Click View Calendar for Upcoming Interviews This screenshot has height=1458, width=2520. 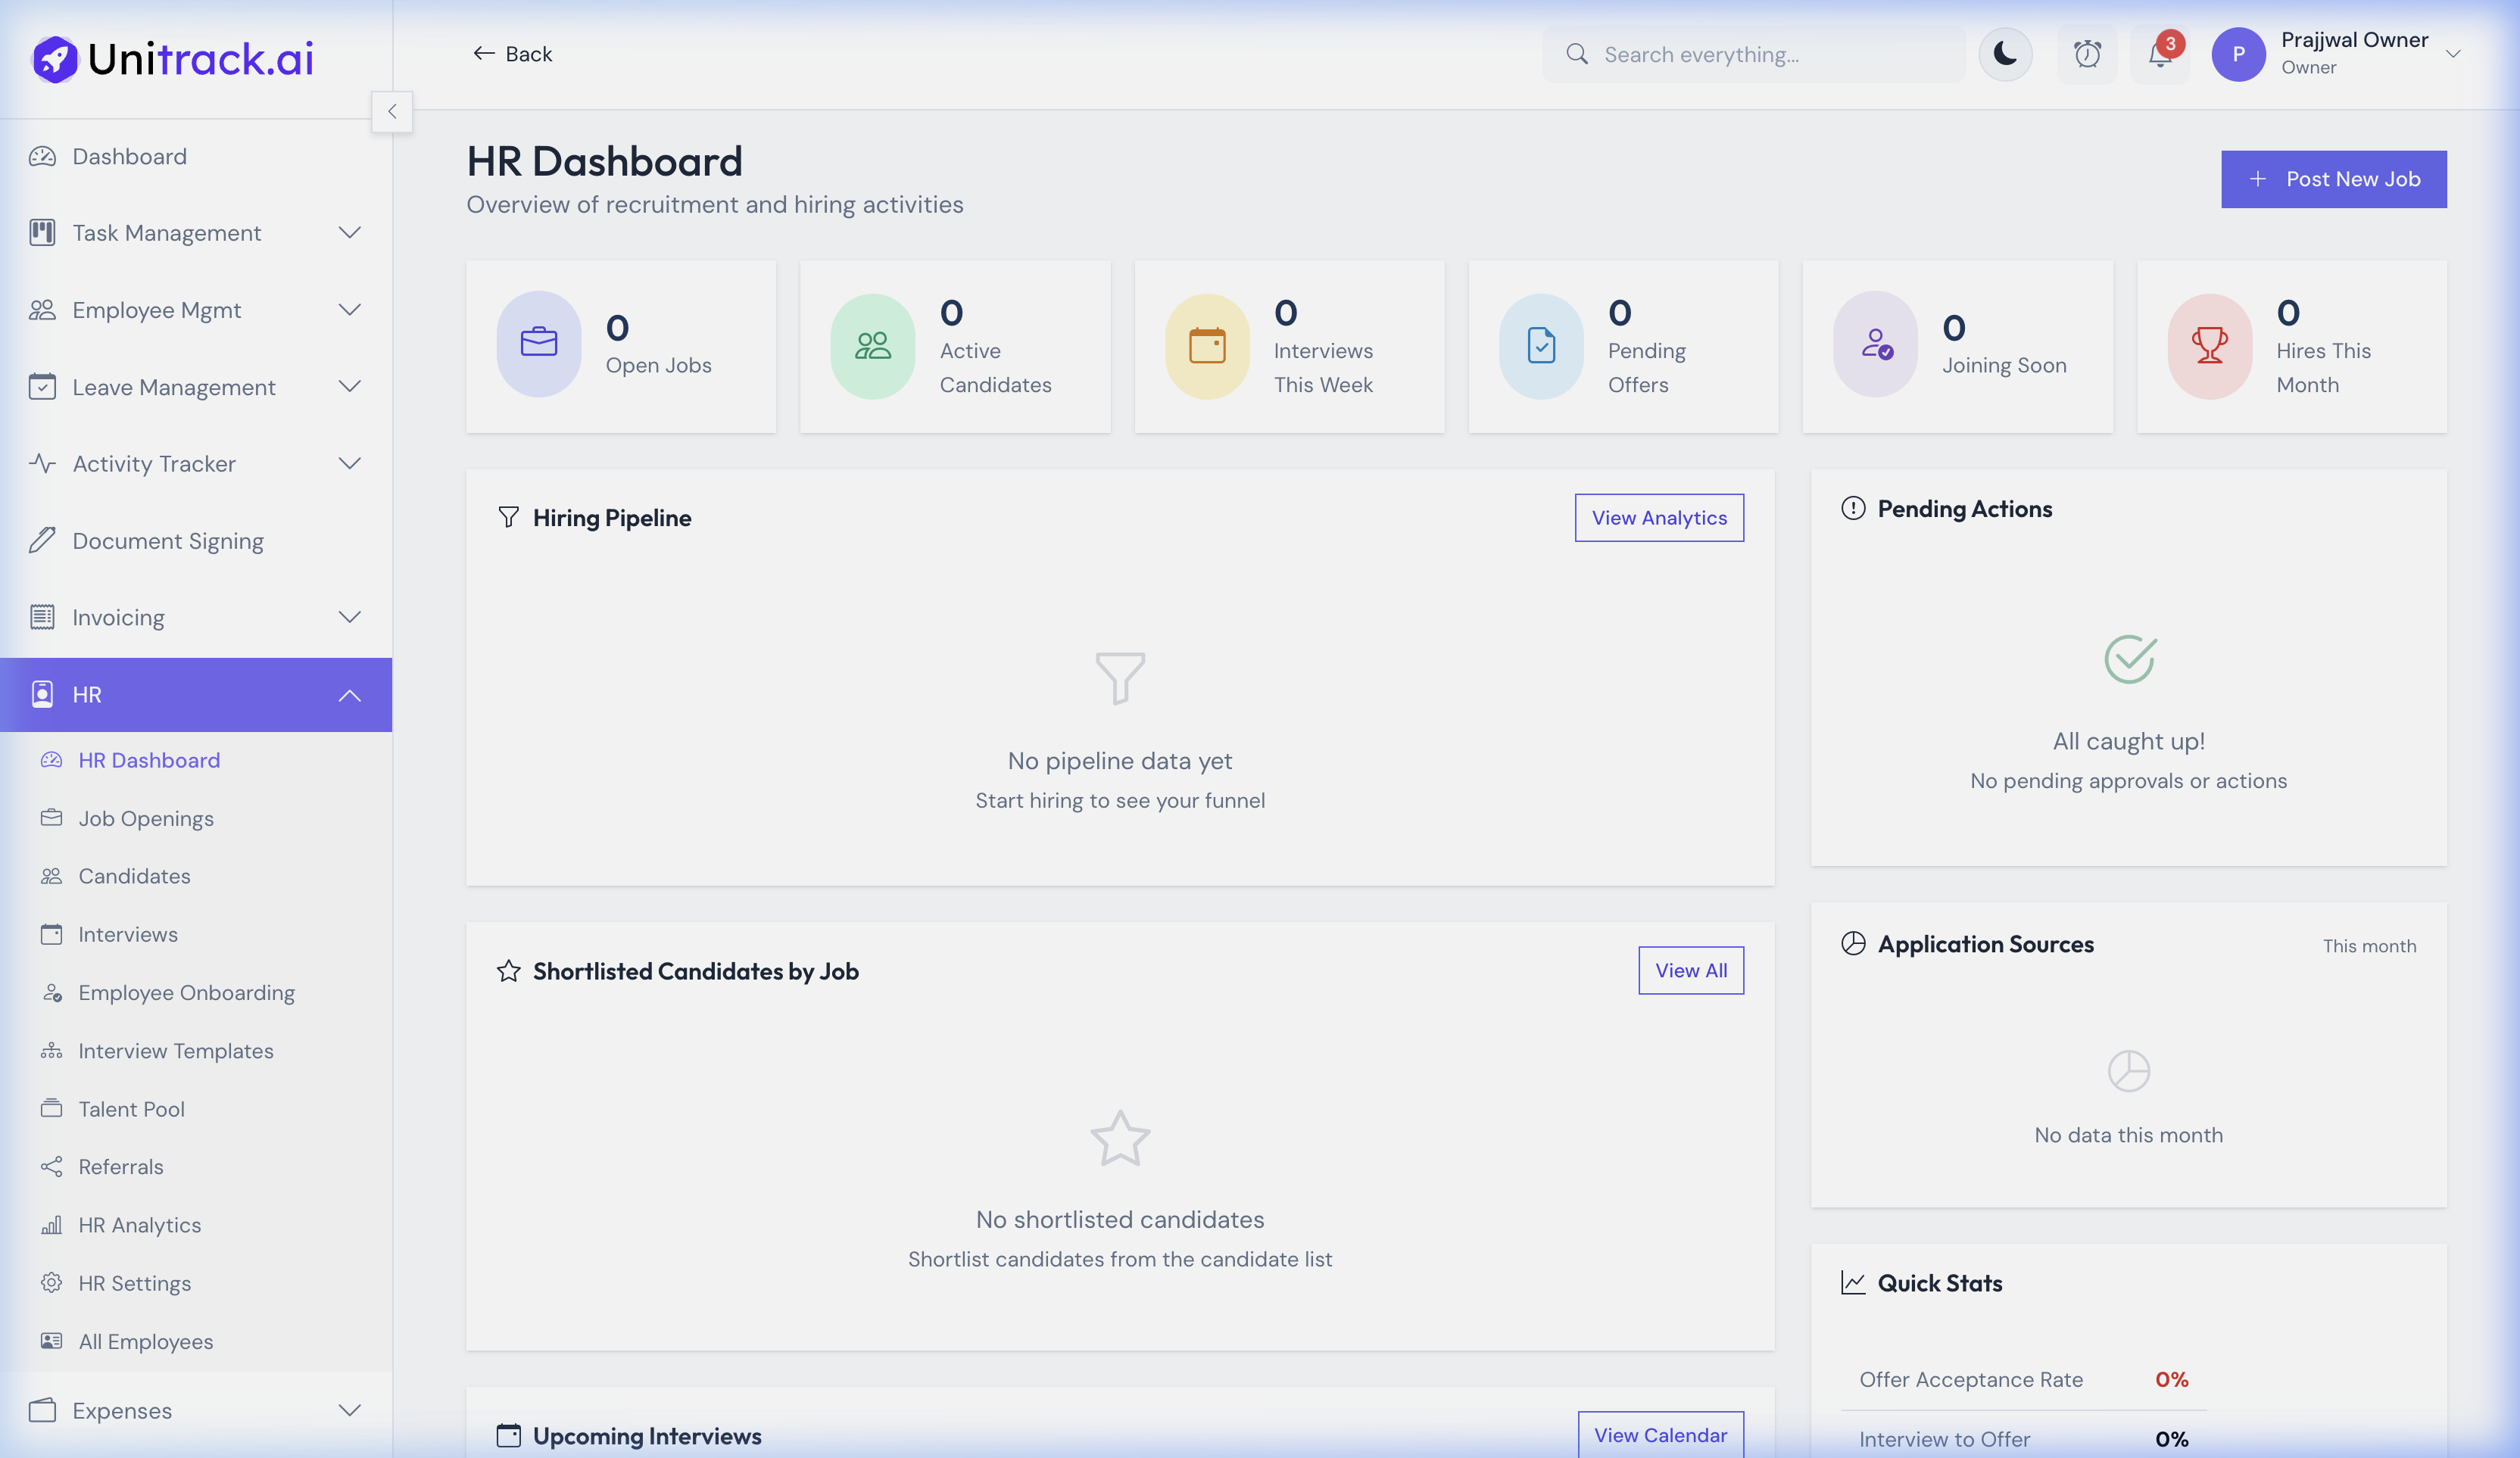point(1660,1434)
